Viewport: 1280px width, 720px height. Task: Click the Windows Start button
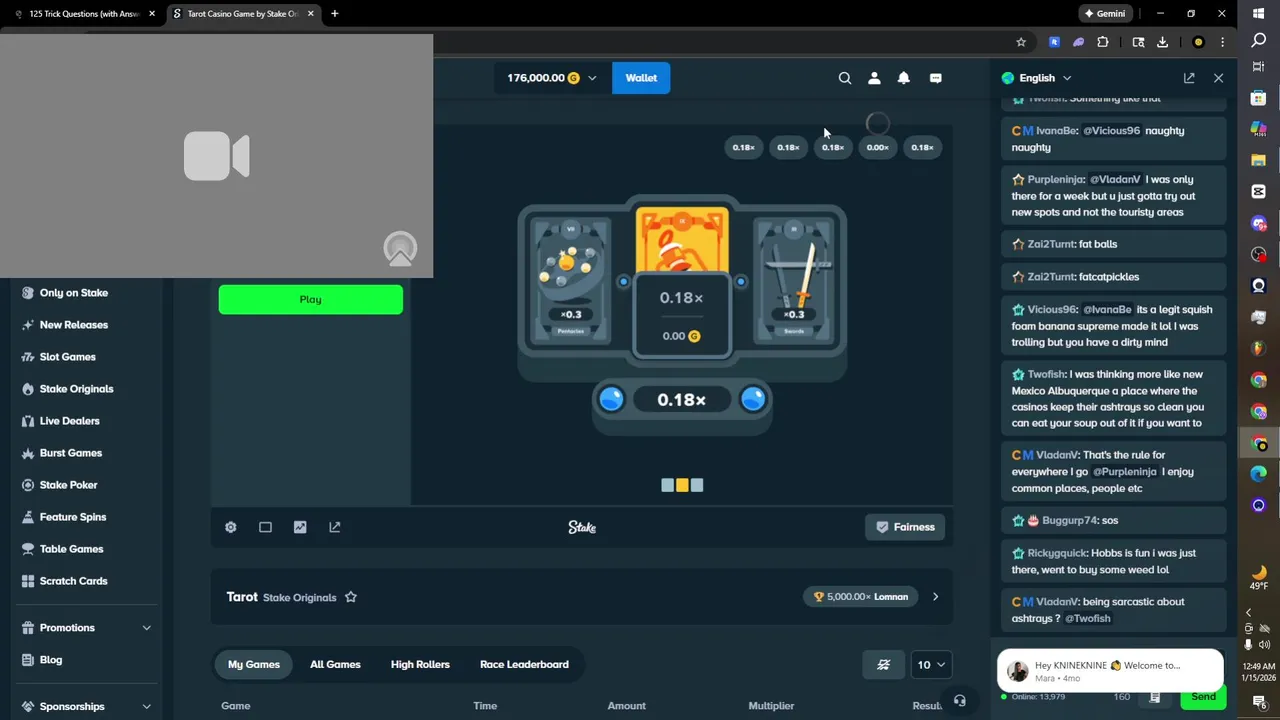1259,13
